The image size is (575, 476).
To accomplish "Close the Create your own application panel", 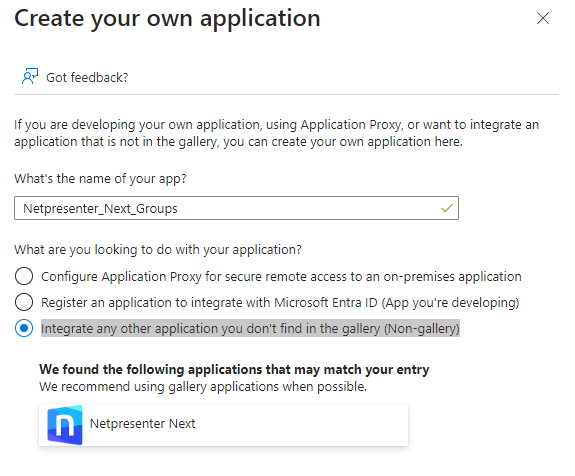I will pos(543,18).
